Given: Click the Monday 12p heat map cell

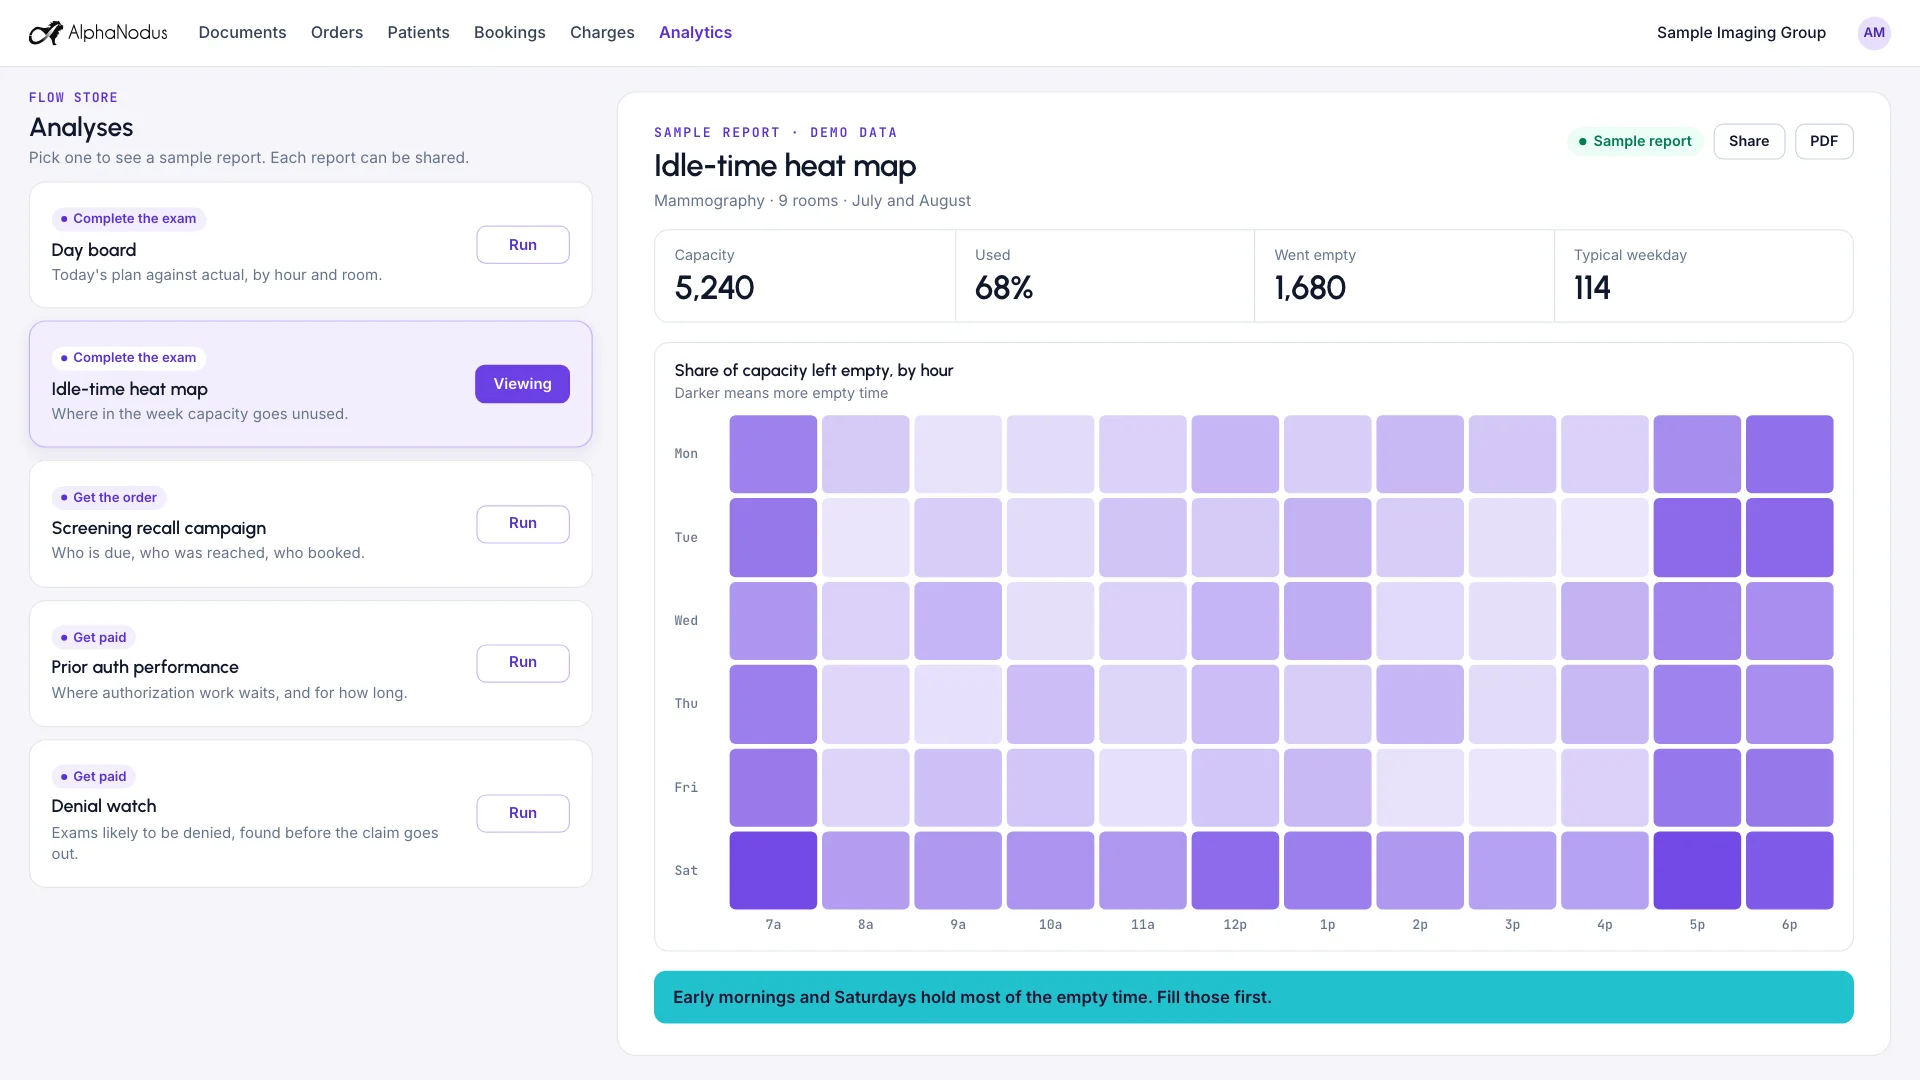Looking at the screenshot, I should pyautogui.click(x=1235, y=454).
